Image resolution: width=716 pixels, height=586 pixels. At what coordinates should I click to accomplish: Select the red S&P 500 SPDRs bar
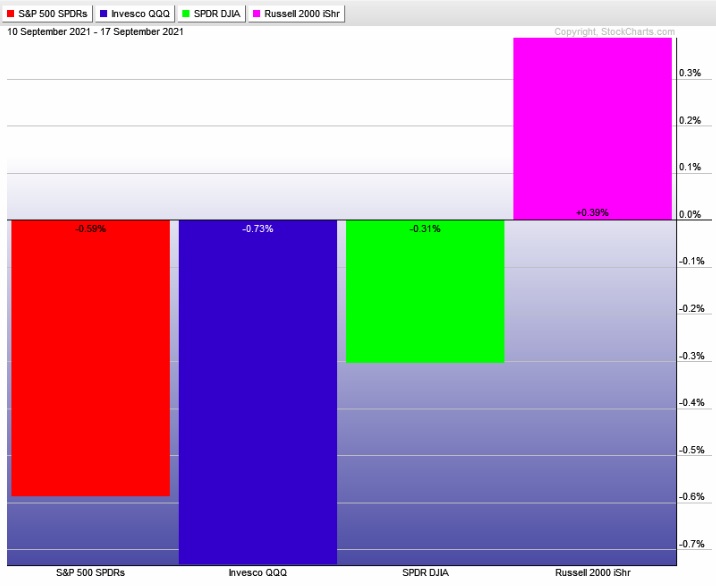pyautogui.click(x=90, y=358)
